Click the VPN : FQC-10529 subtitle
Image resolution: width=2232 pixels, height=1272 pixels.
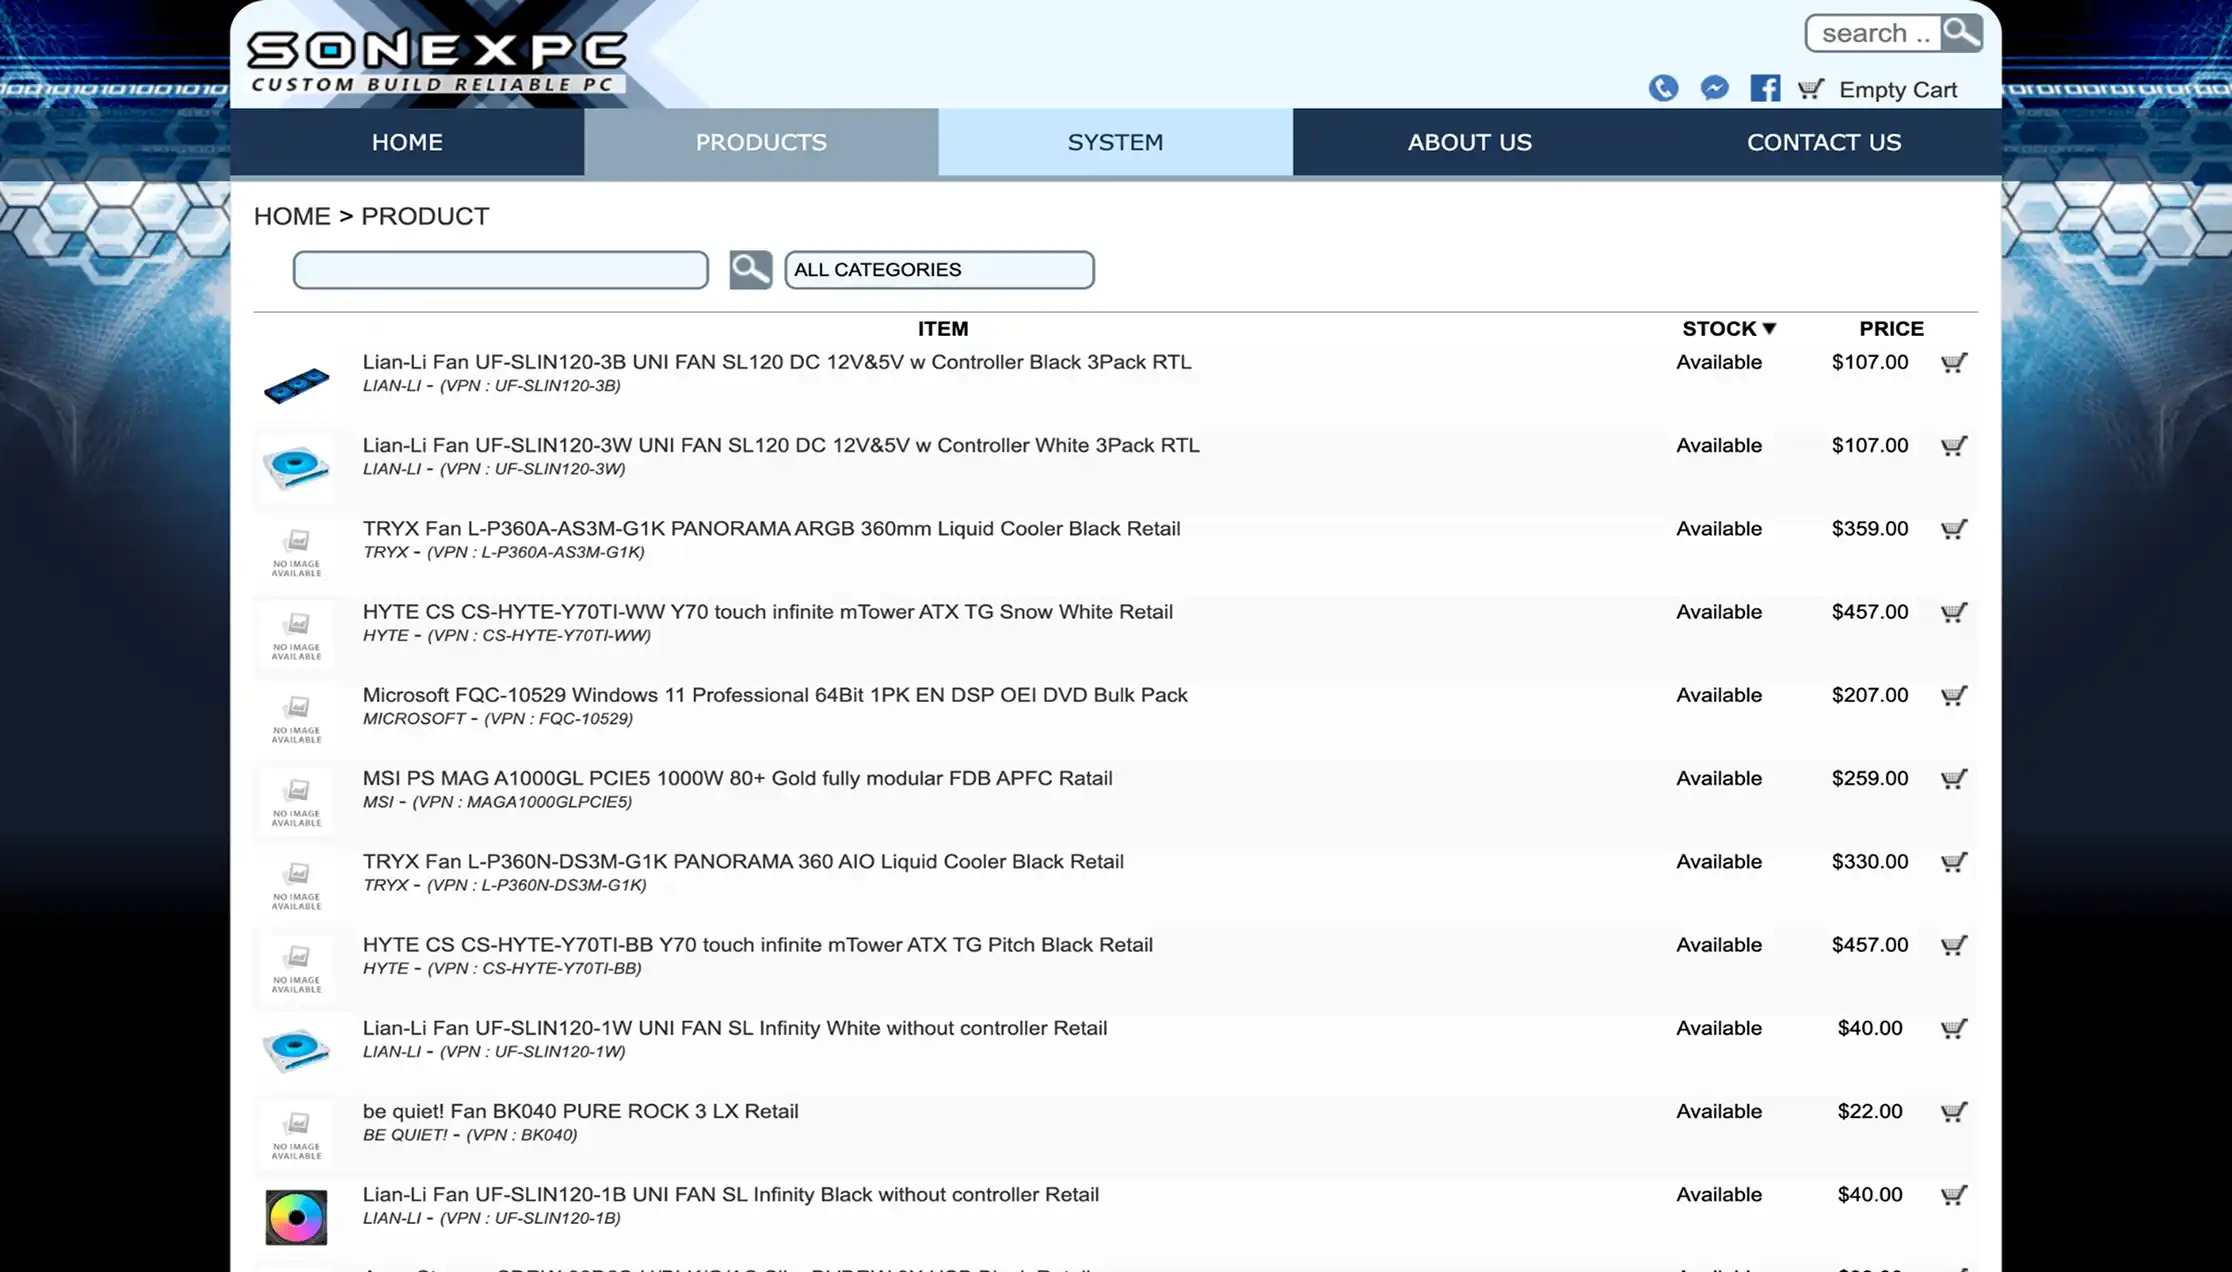(558, 718)
